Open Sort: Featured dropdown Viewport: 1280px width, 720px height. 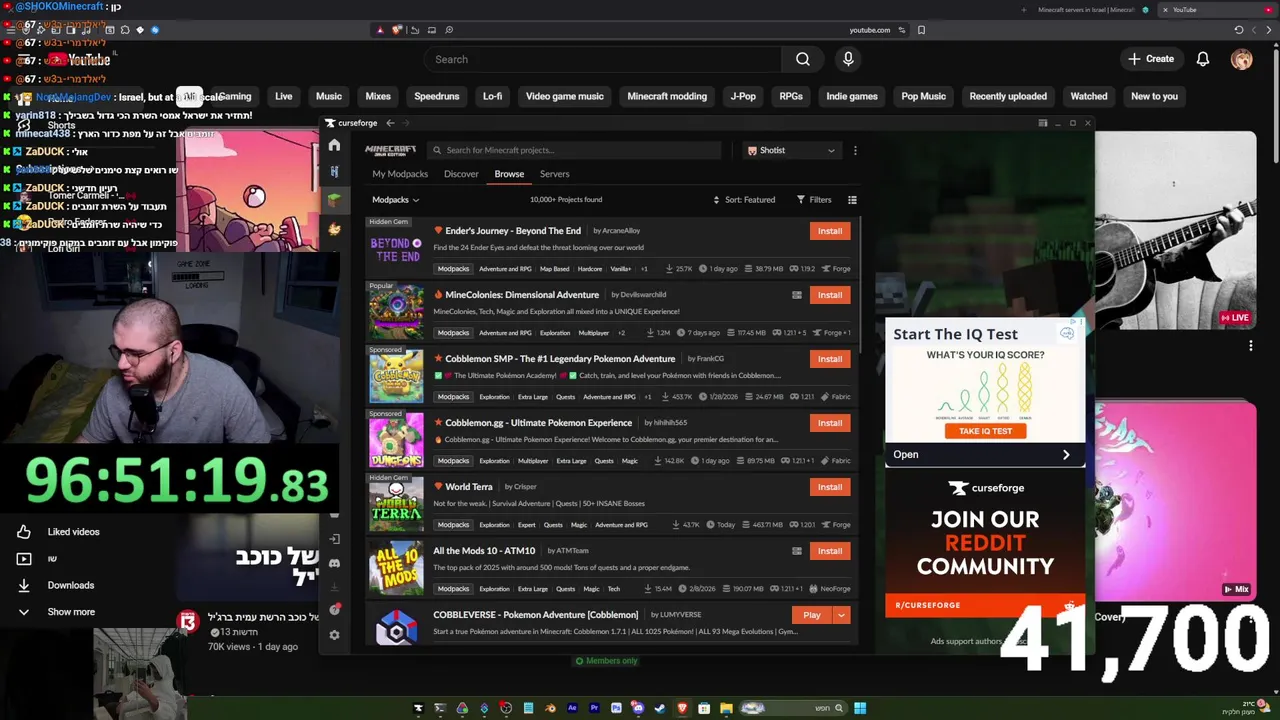[744, 200]
